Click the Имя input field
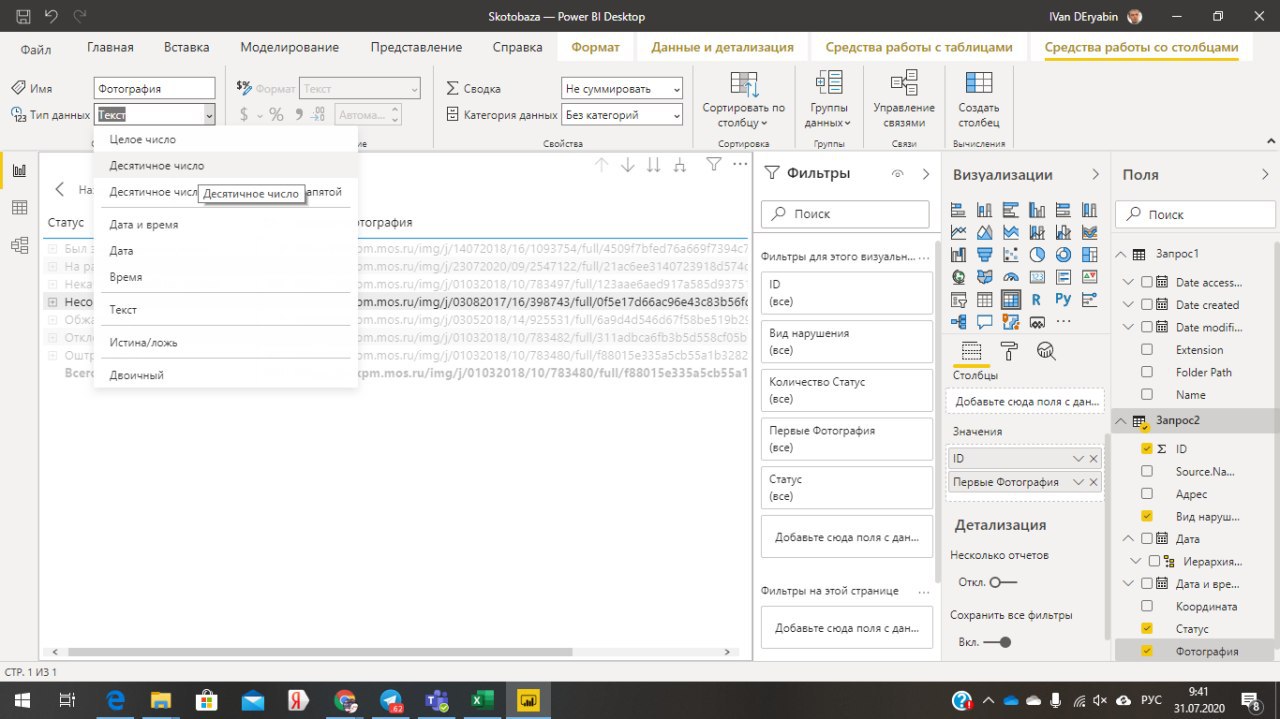 [x=155, y=89]
